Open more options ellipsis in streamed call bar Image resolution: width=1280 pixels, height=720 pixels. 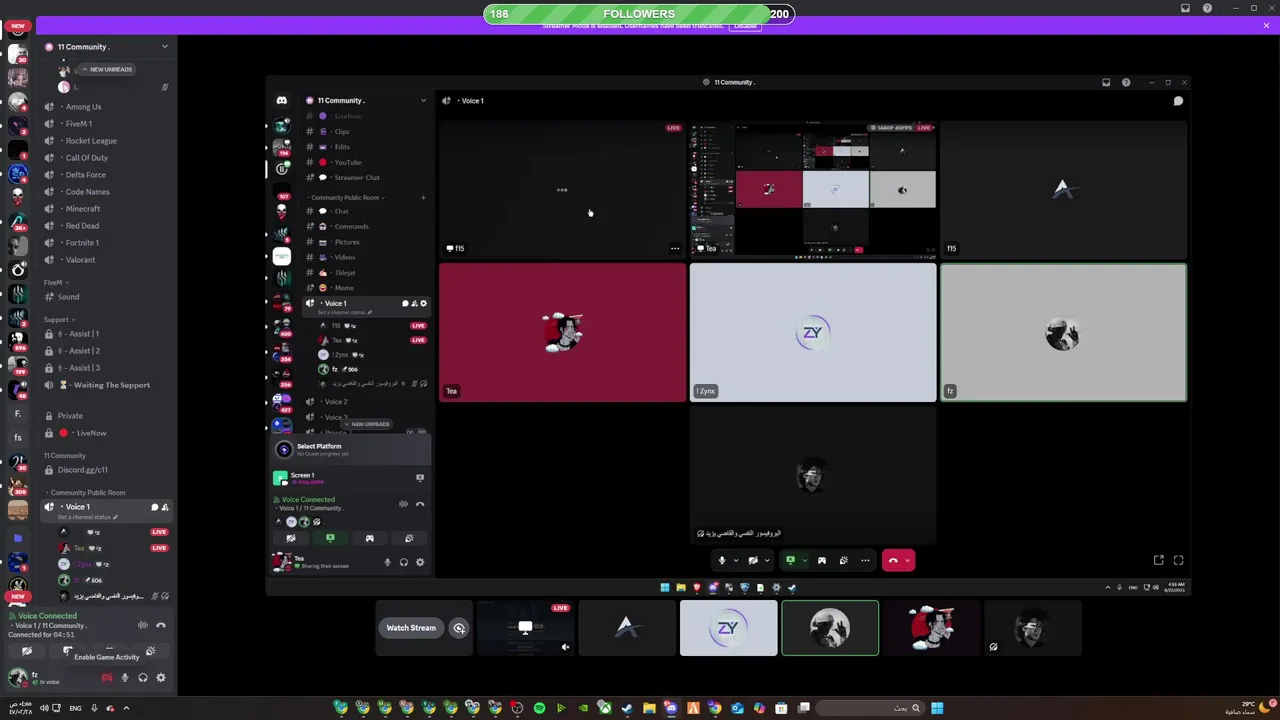pos(865,560)
